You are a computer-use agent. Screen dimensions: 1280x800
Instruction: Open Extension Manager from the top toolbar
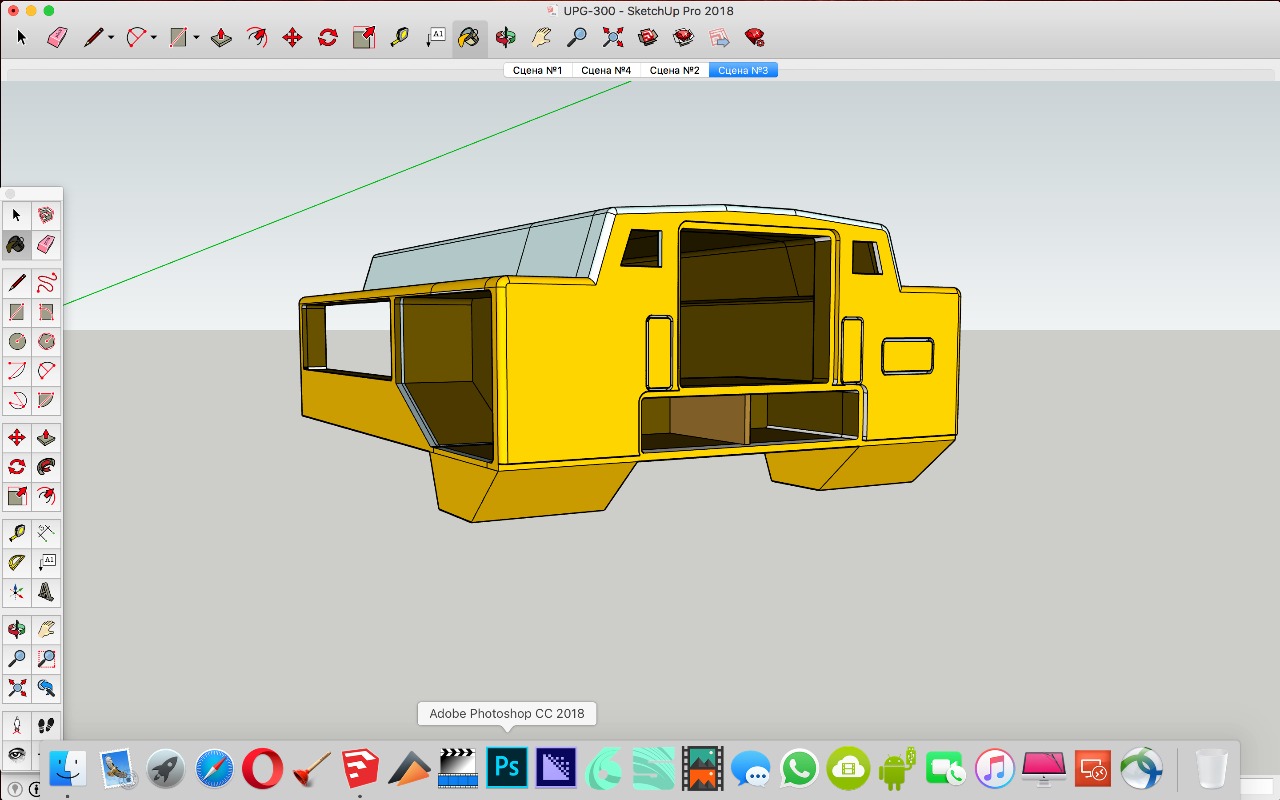point(755,38)
